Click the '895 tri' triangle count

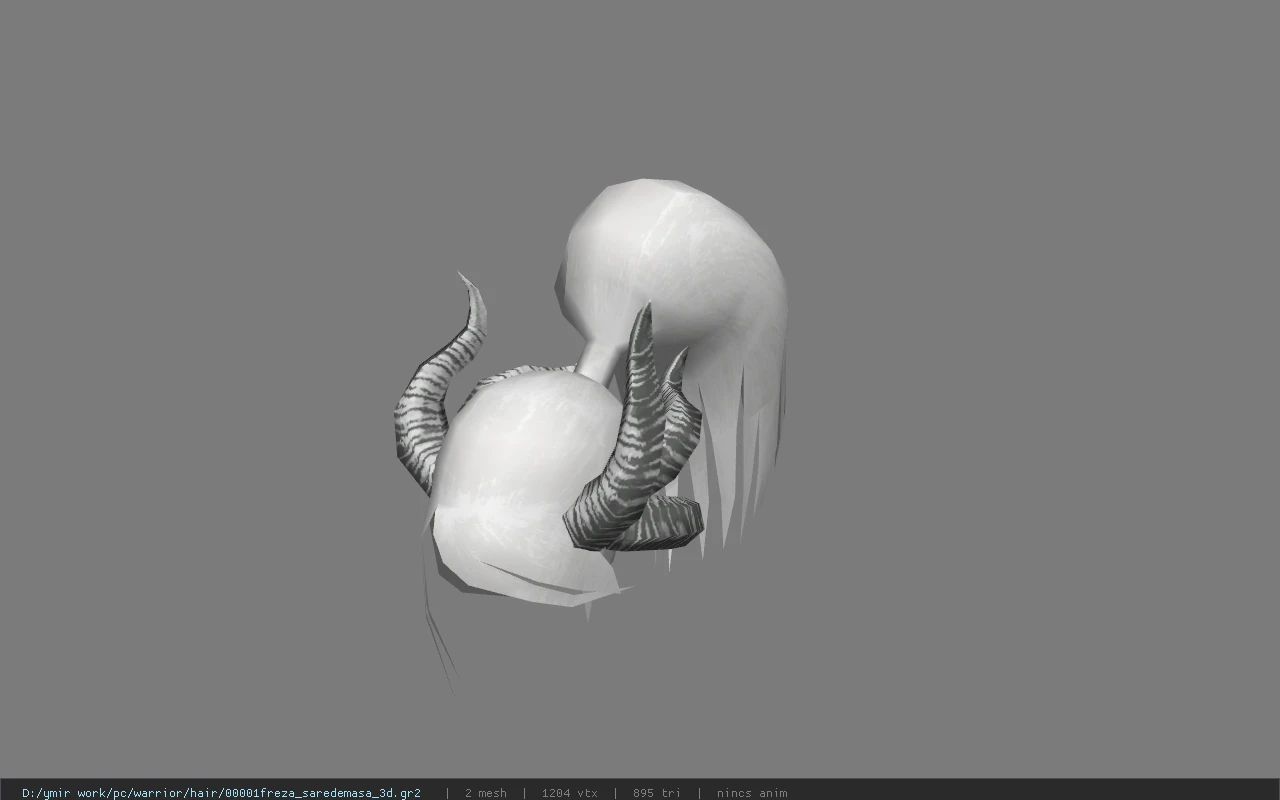point(656,793)
